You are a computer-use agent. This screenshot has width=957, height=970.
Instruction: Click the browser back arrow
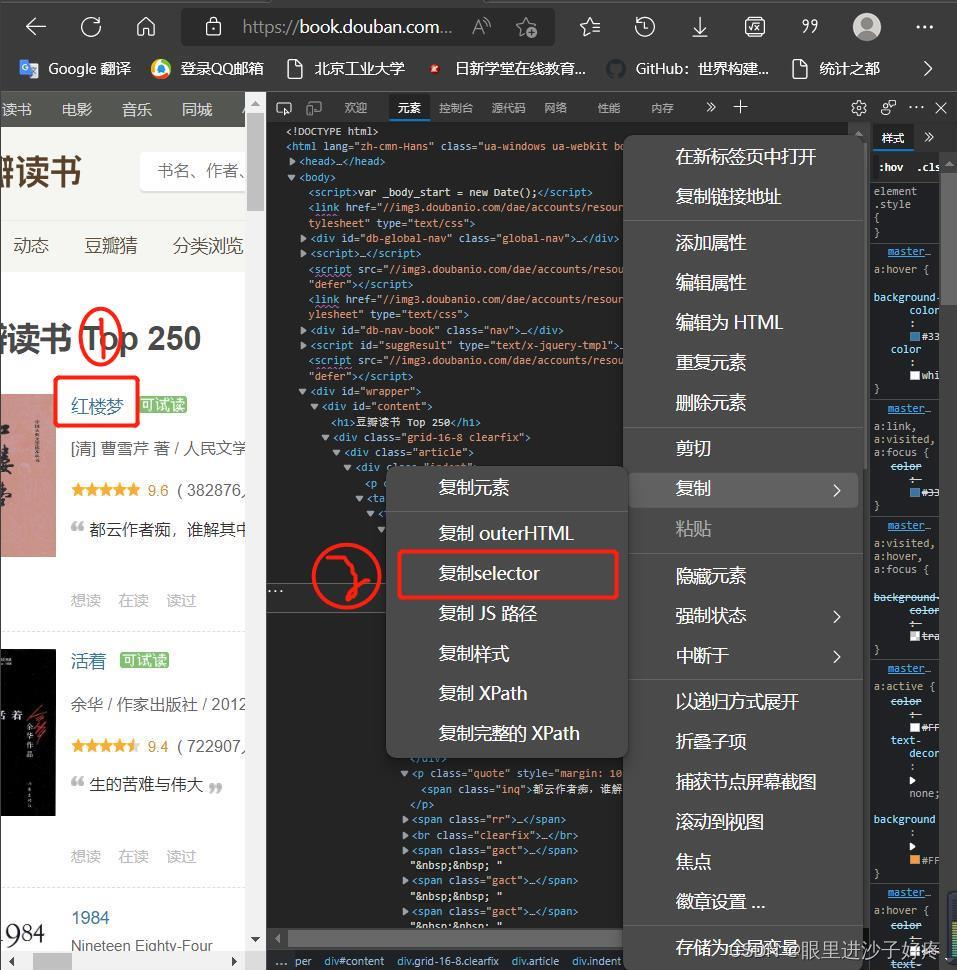coord(36,27)
